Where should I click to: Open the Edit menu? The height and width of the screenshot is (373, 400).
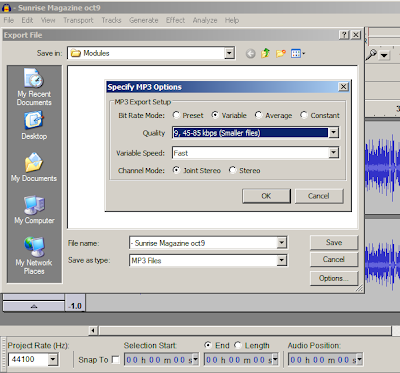coord(27,20)
